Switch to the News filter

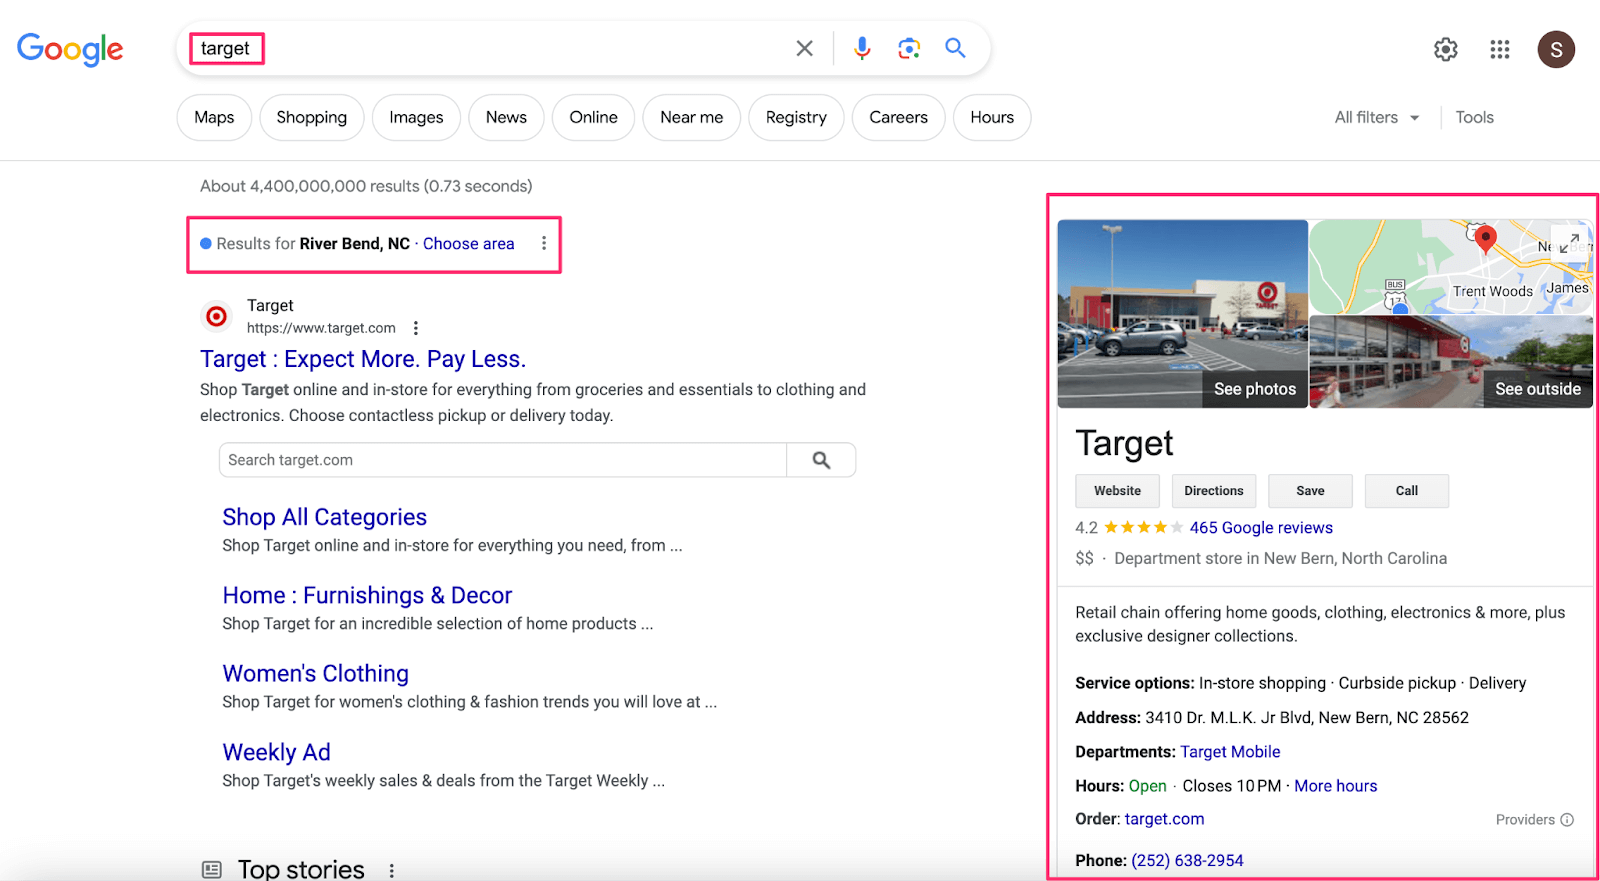click(506, 117)
